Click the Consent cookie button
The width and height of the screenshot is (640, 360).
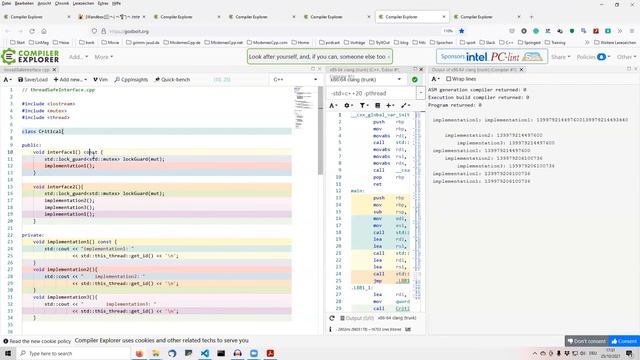tap(624, 341)
